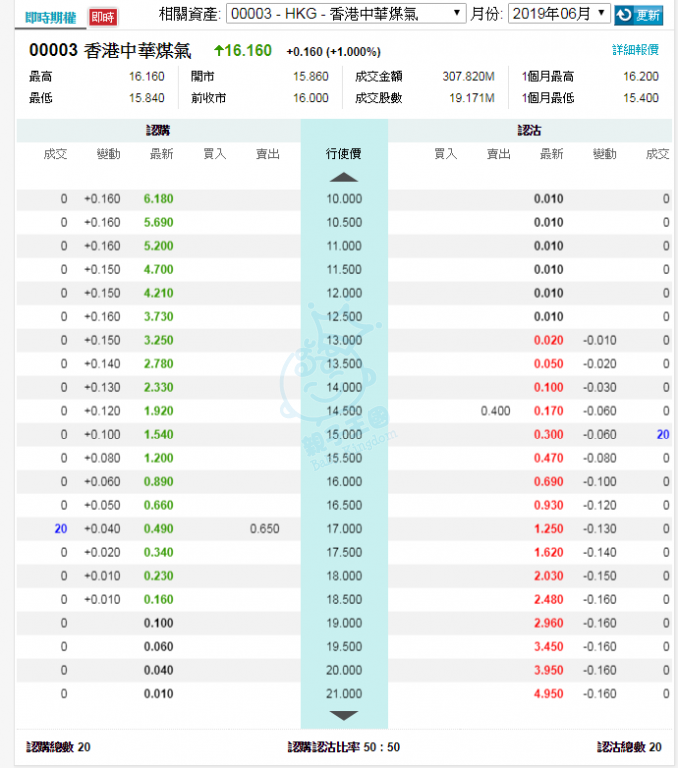Click the put bid price 0.400
This screenshot has height=768, width=678.
495,411
